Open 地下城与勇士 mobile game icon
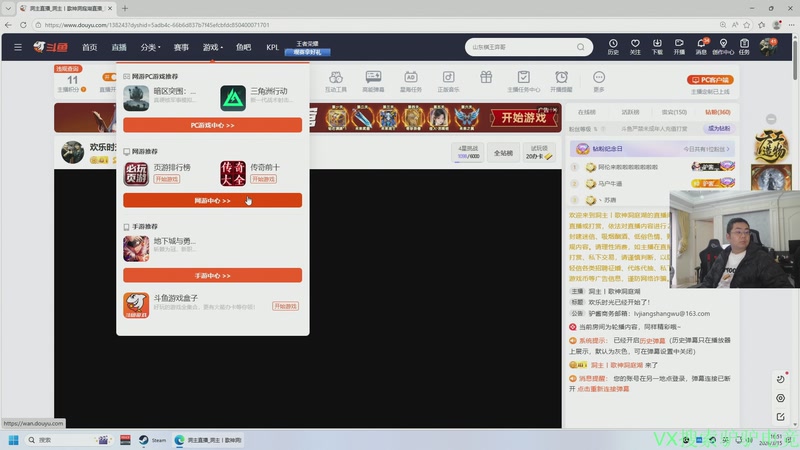 coord(136,248)
